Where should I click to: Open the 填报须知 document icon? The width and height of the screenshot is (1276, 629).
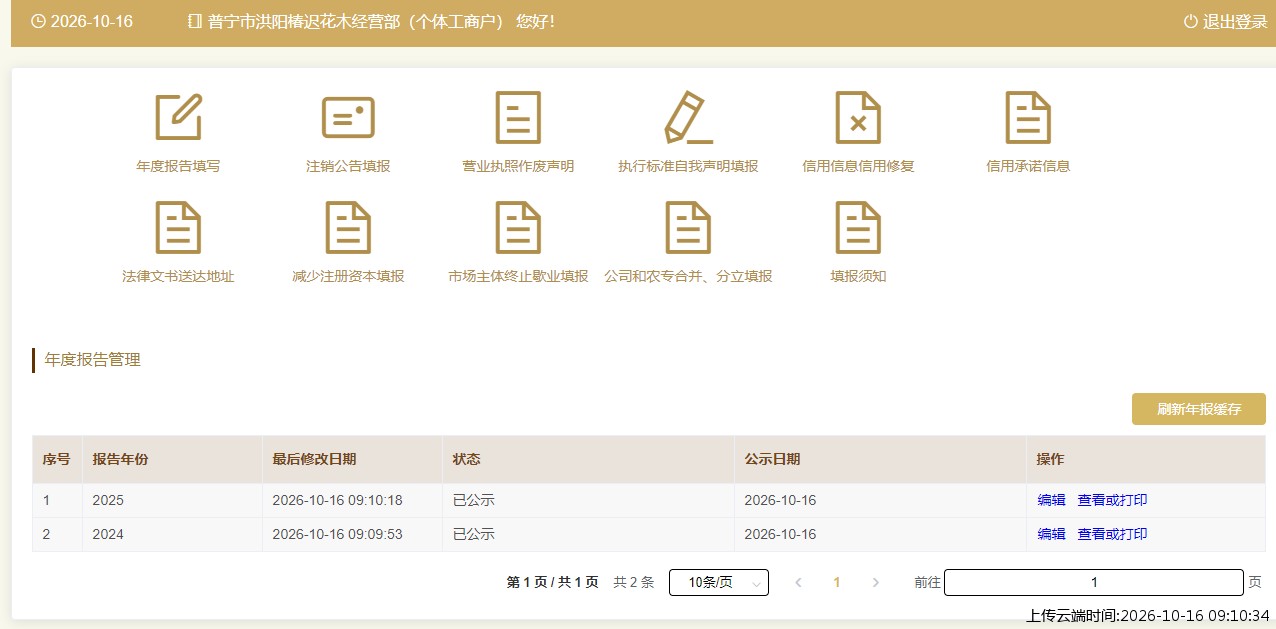858,227
